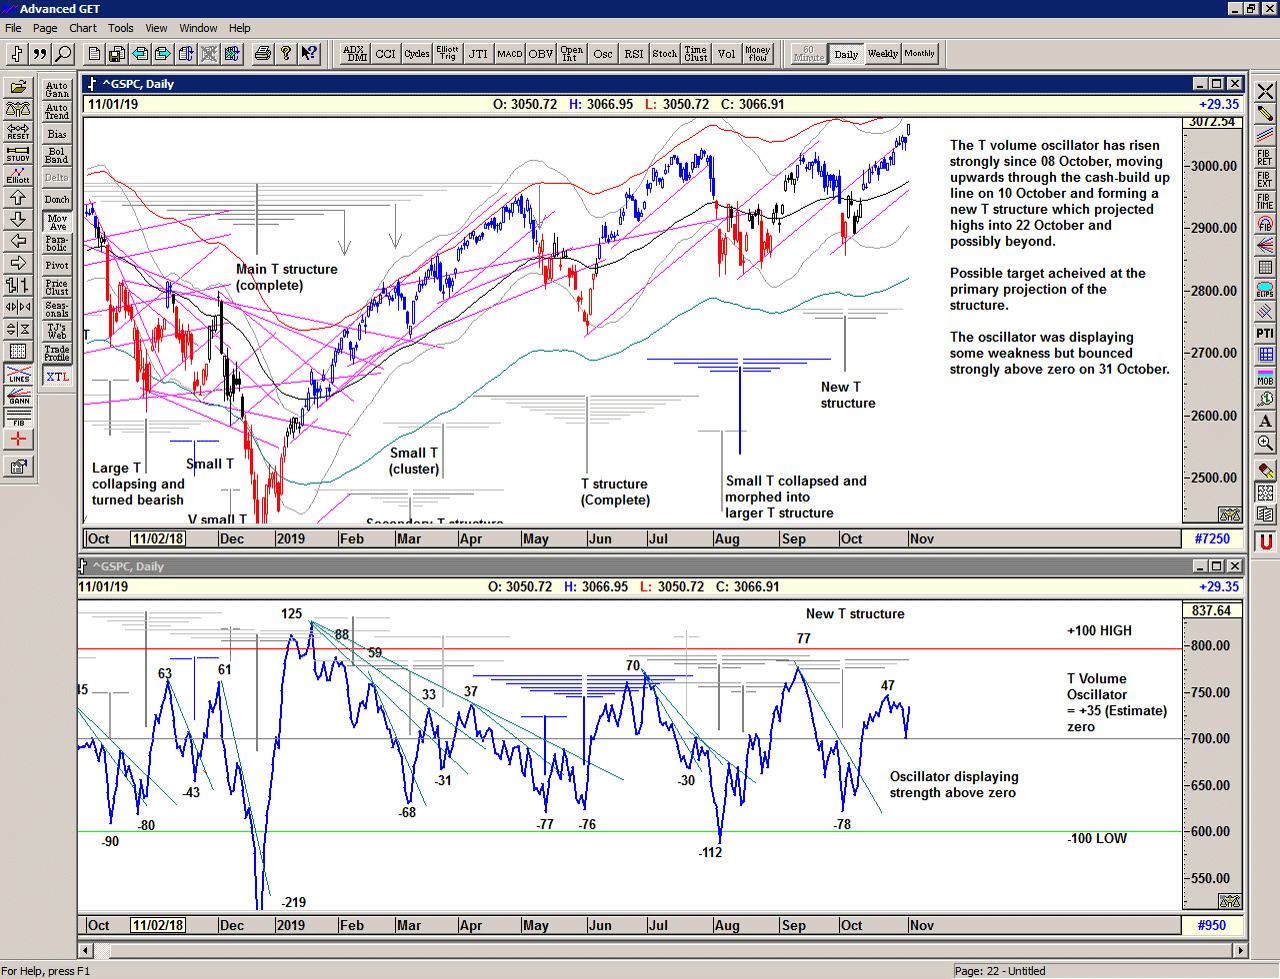Open the Window menu
The image size is (1280, 979).
pos(198,28)
